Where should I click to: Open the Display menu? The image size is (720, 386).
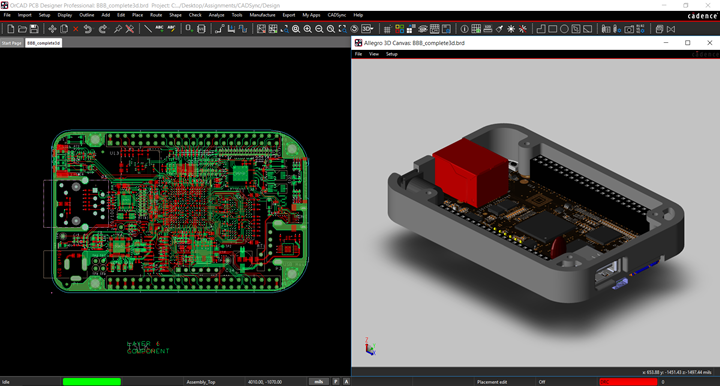point(65,15)
